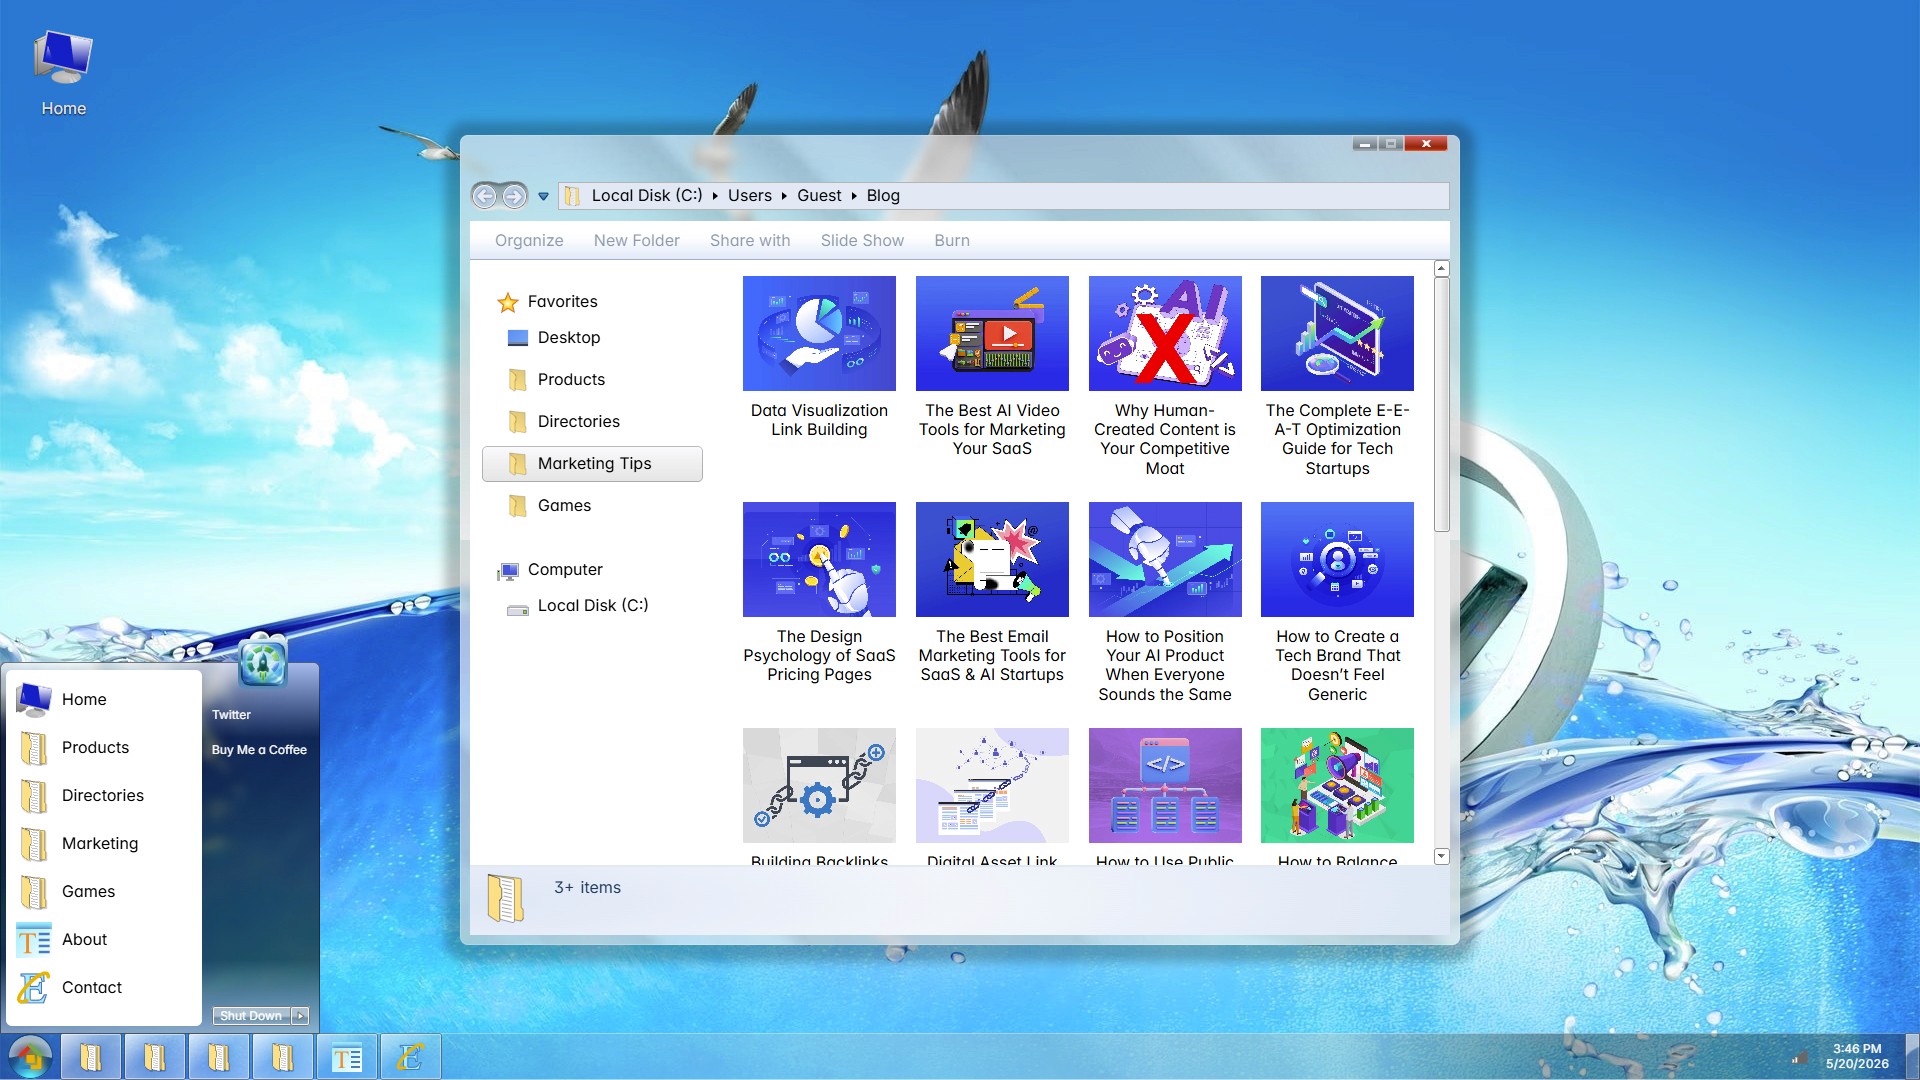Expand the arrow after Local Disk (C:) in breadcrumb

point(715,196)
